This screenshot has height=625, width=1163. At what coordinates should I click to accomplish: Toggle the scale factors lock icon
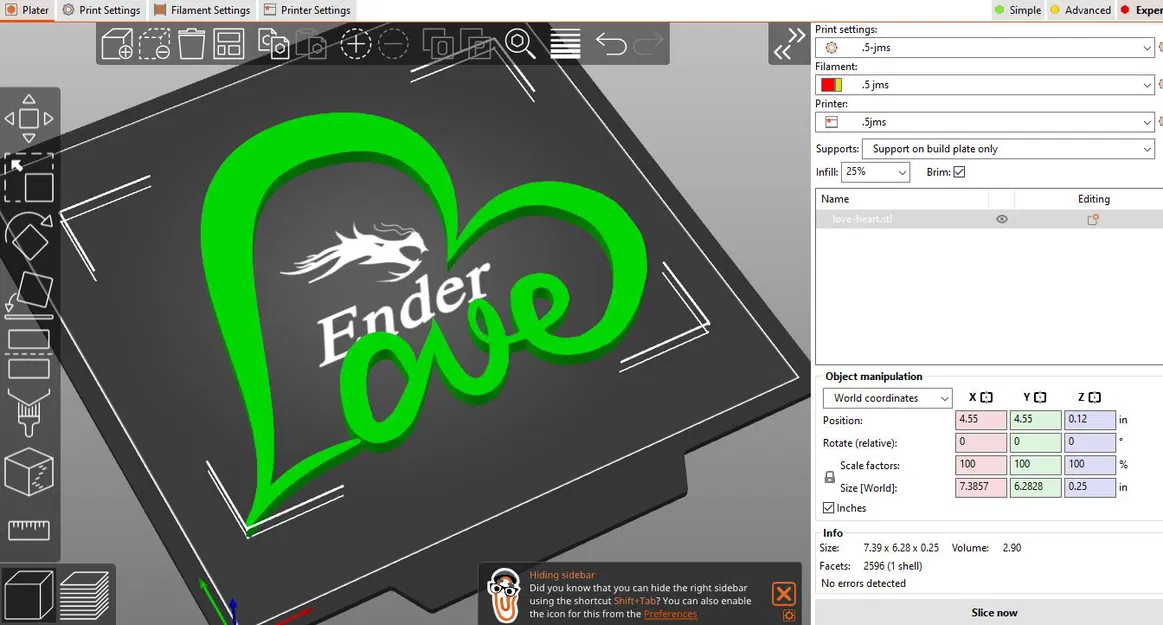830,477
